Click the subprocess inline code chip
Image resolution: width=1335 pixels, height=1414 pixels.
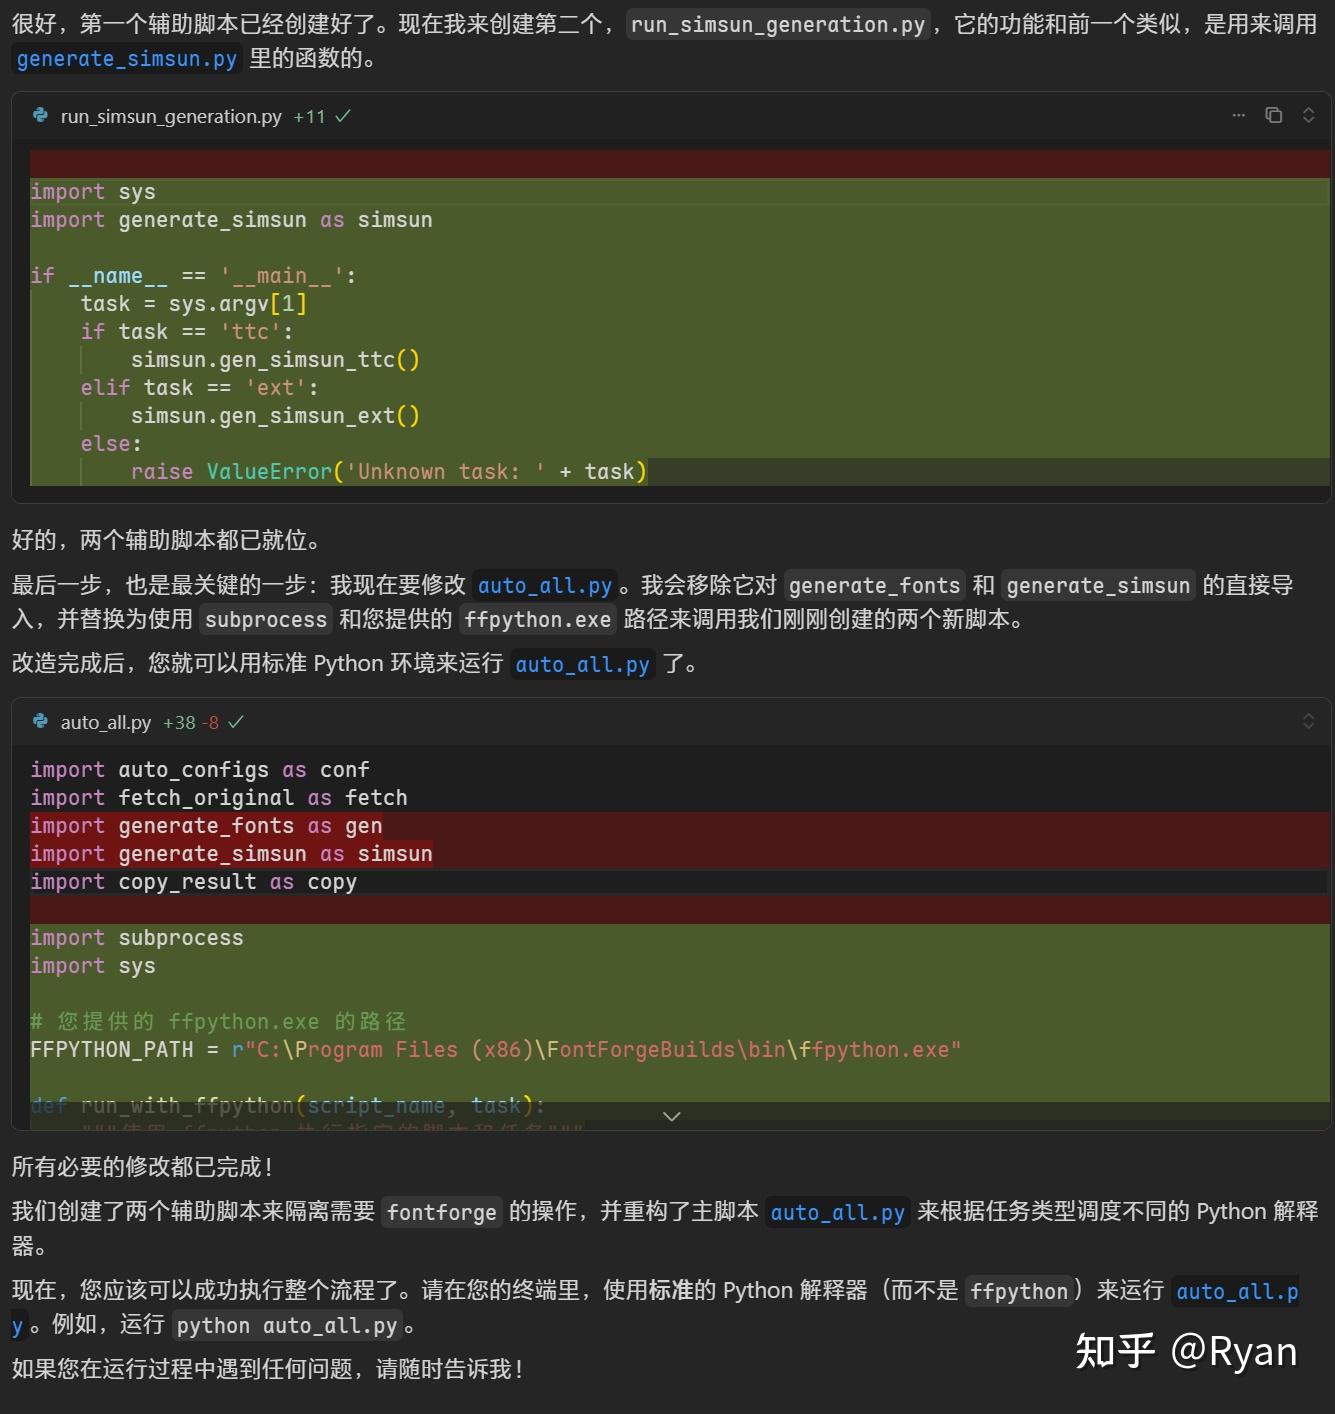click(265, 620)
